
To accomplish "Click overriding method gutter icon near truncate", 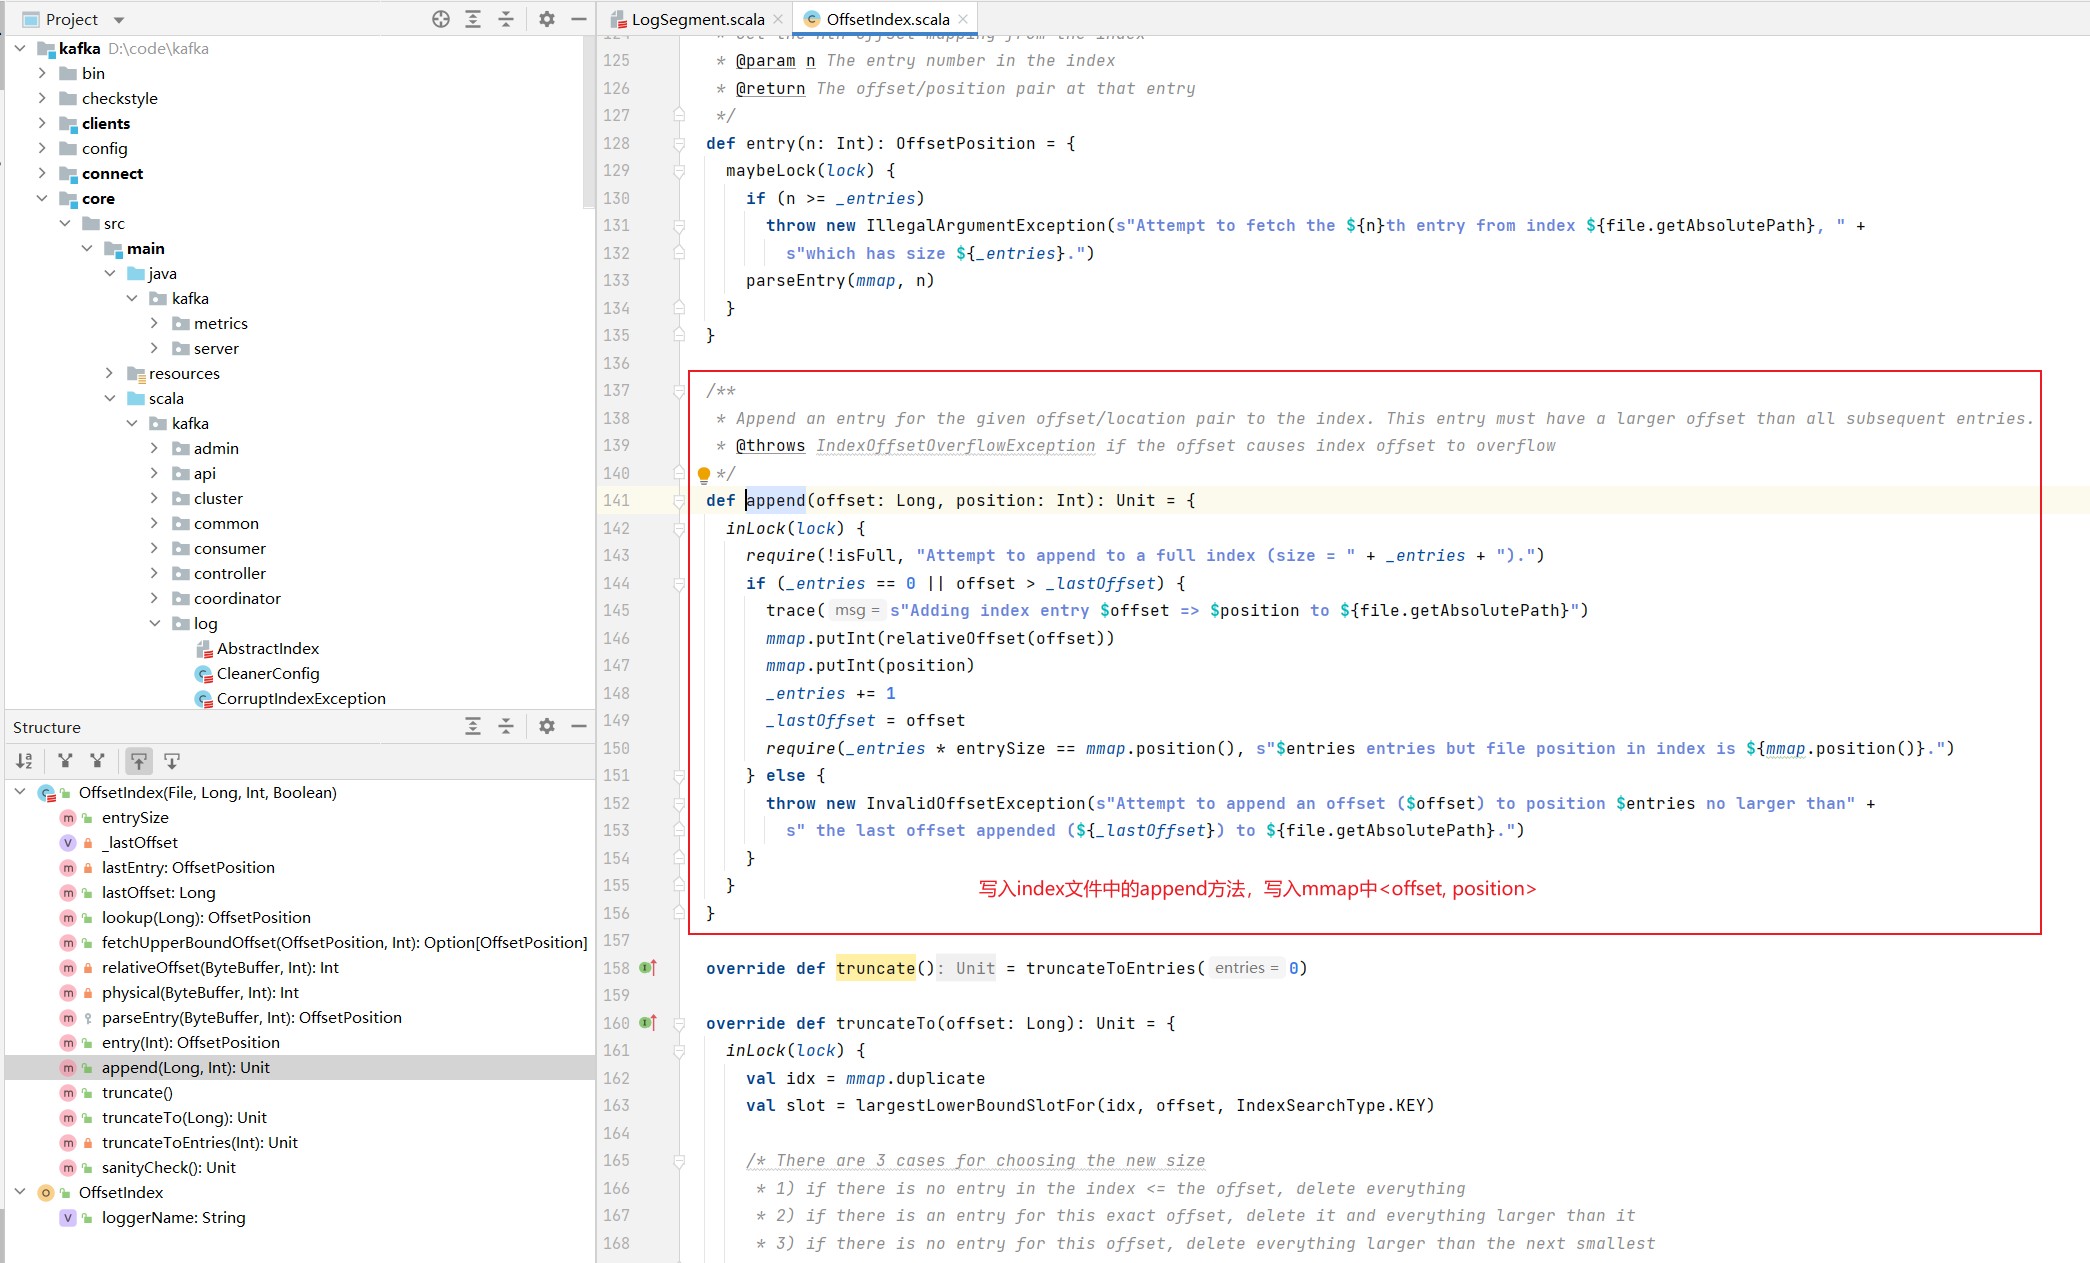I will [x=648, y=968].
